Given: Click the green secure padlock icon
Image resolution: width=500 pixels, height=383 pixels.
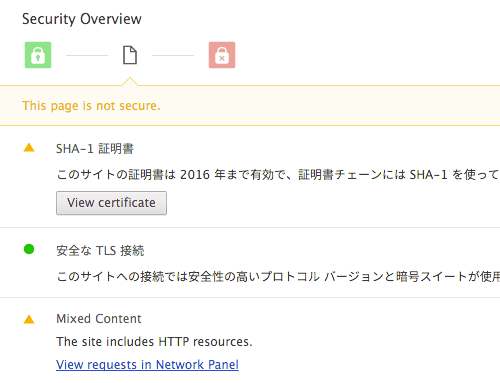Looking at the screenshot, I should coord(38,55).
